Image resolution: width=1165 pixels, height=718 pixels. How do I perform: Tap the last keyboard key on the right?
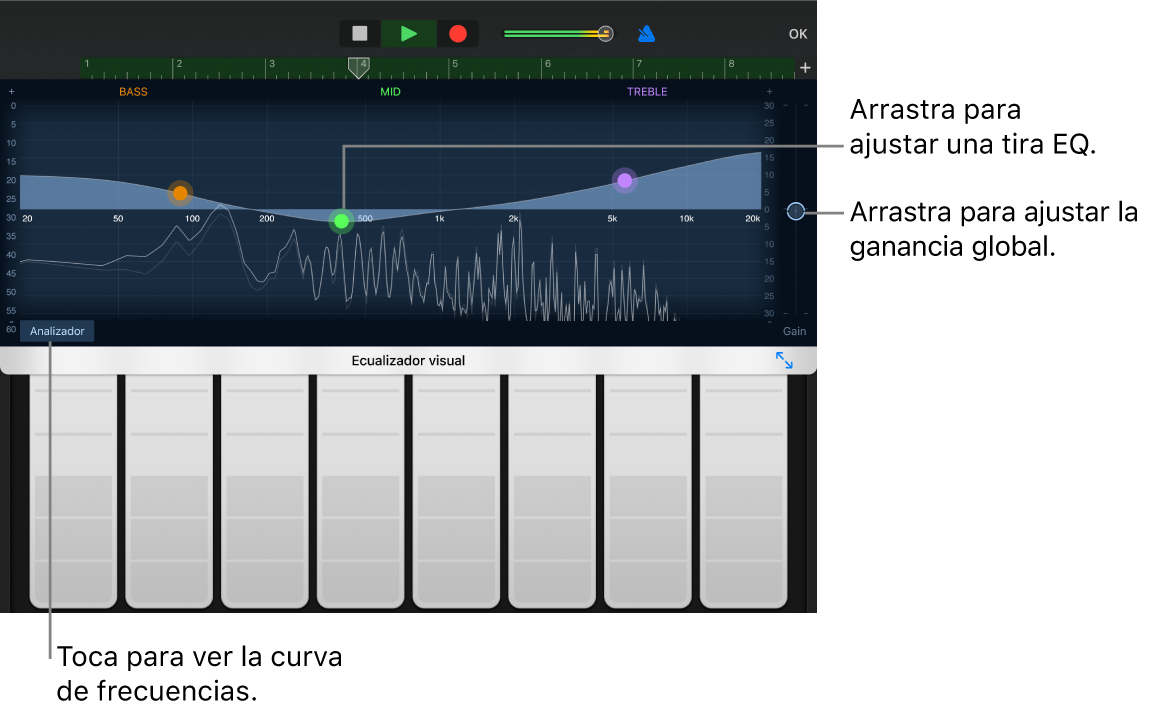click(743, 490)
